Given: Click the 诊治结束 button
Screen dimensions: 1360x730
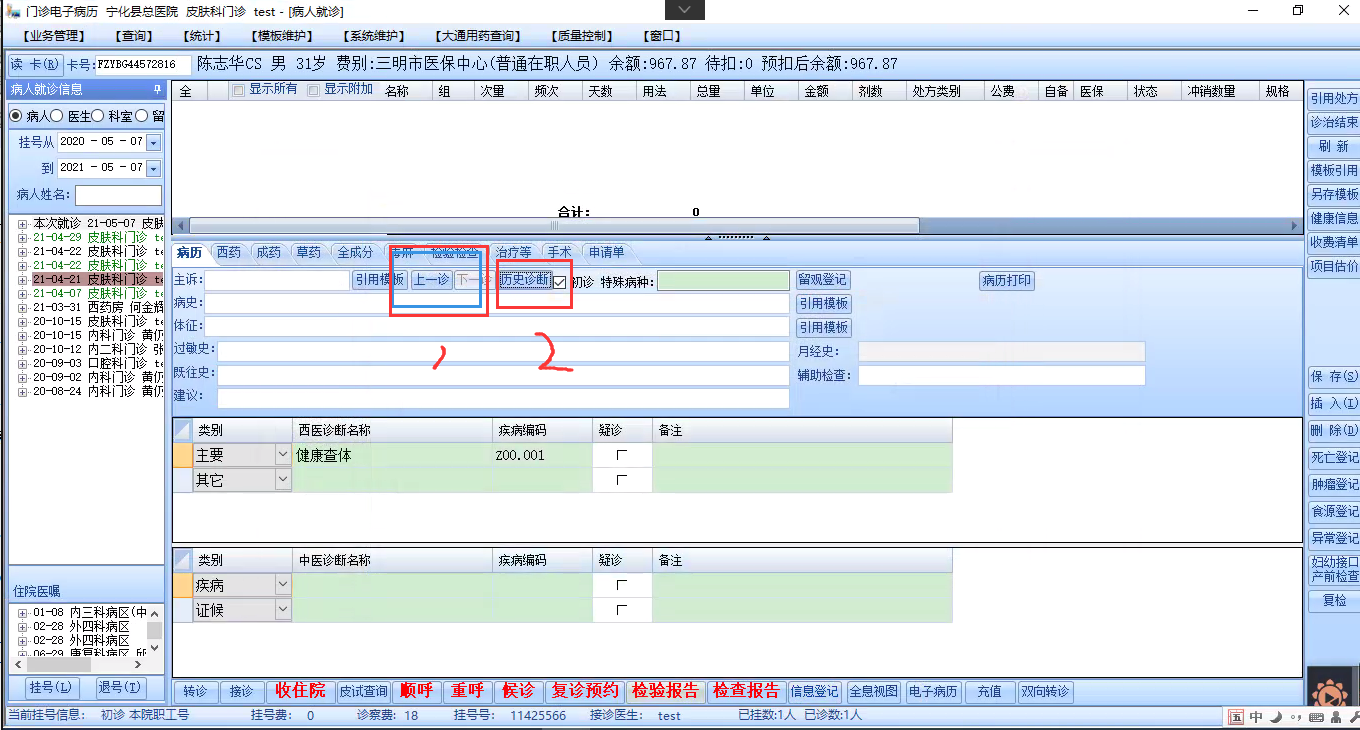Looking at the screenshot, I should click(1333, 122).
